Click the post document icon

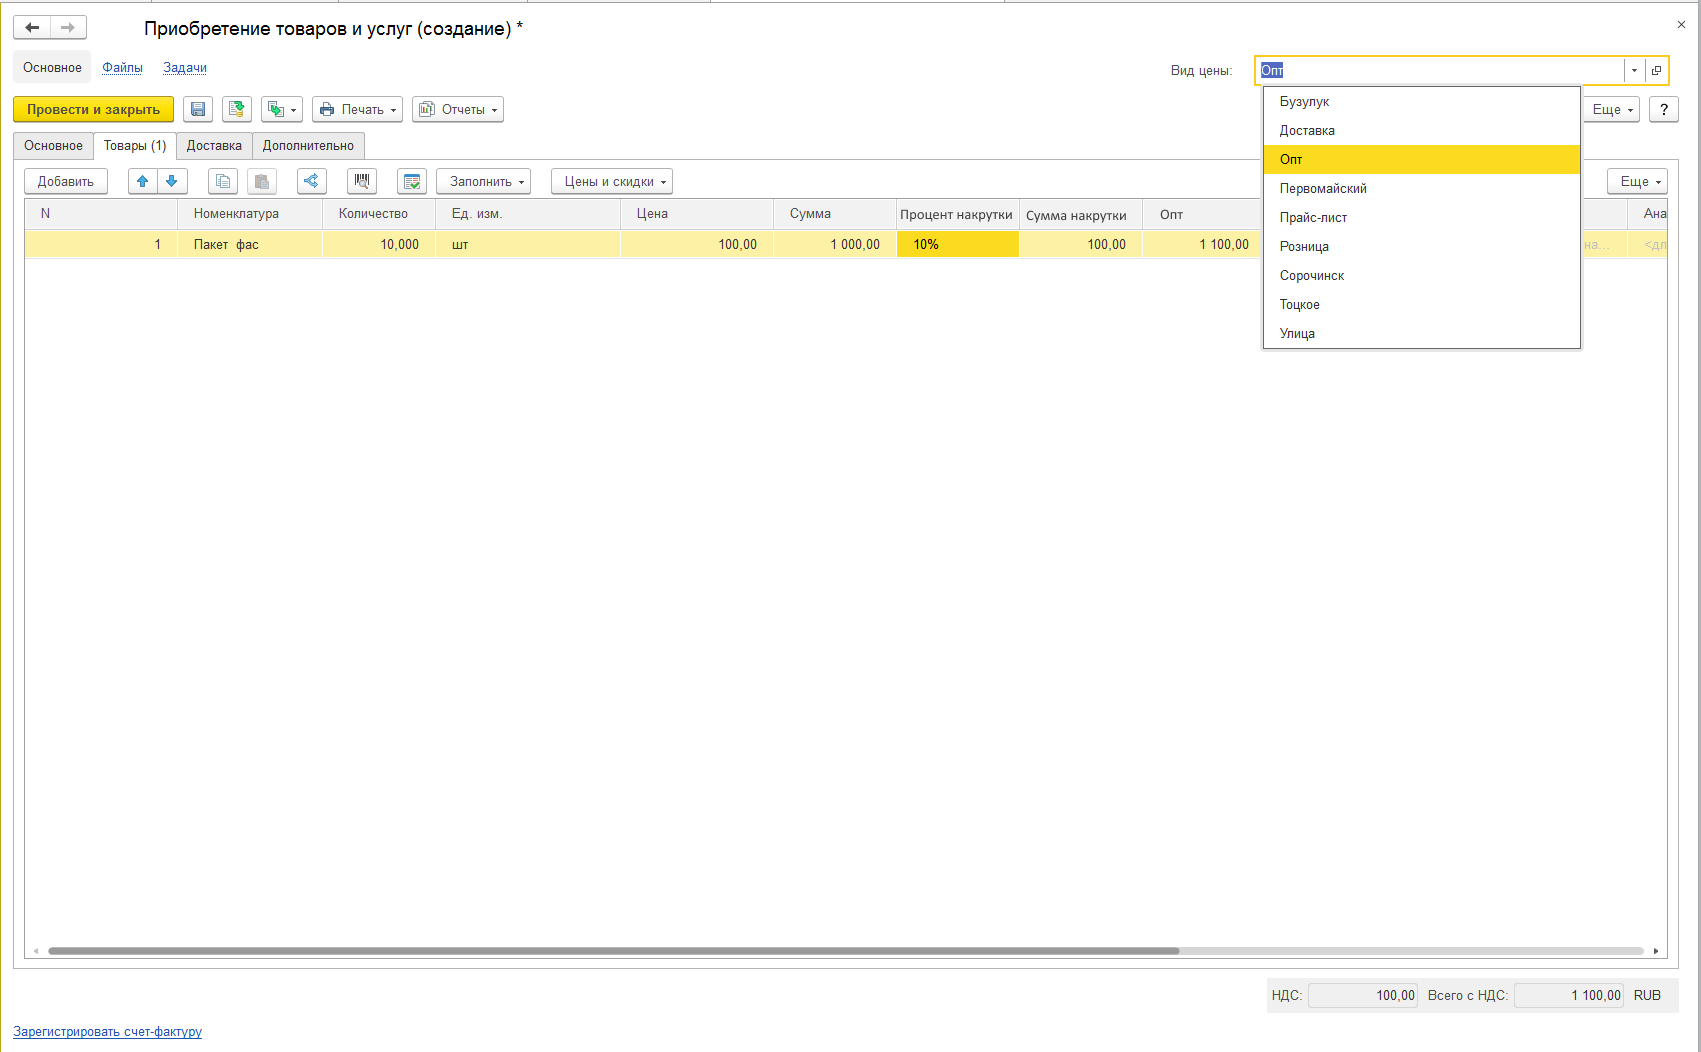[x=237, y=109]
